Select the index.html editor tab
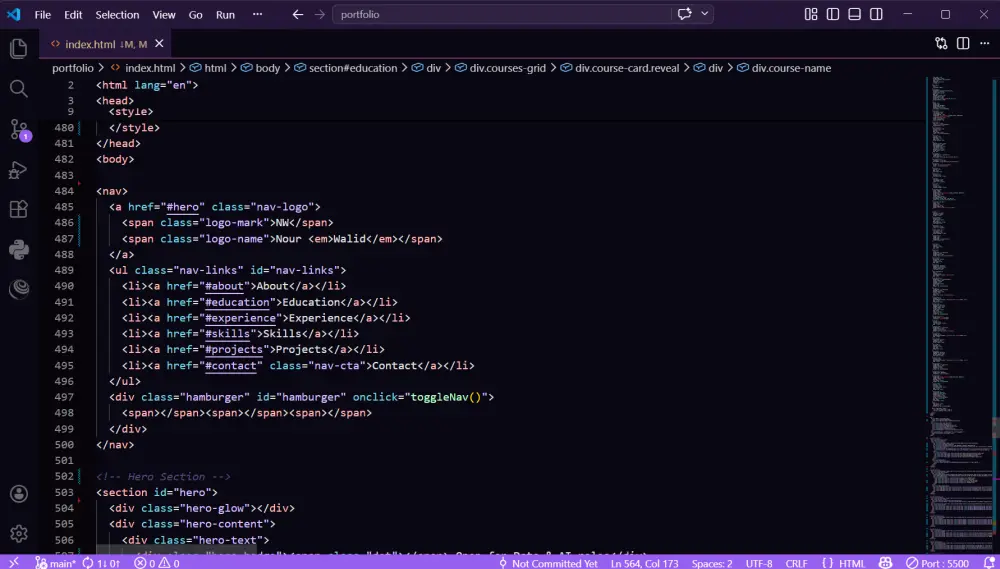 (x=105, y=44)
